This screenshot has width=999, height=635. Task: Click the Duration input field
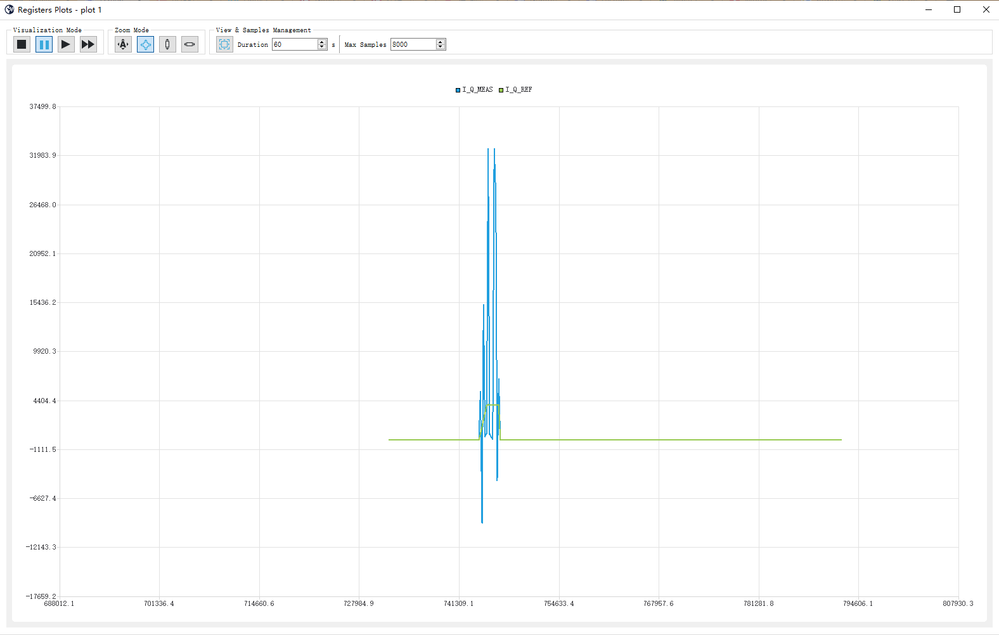294,45
